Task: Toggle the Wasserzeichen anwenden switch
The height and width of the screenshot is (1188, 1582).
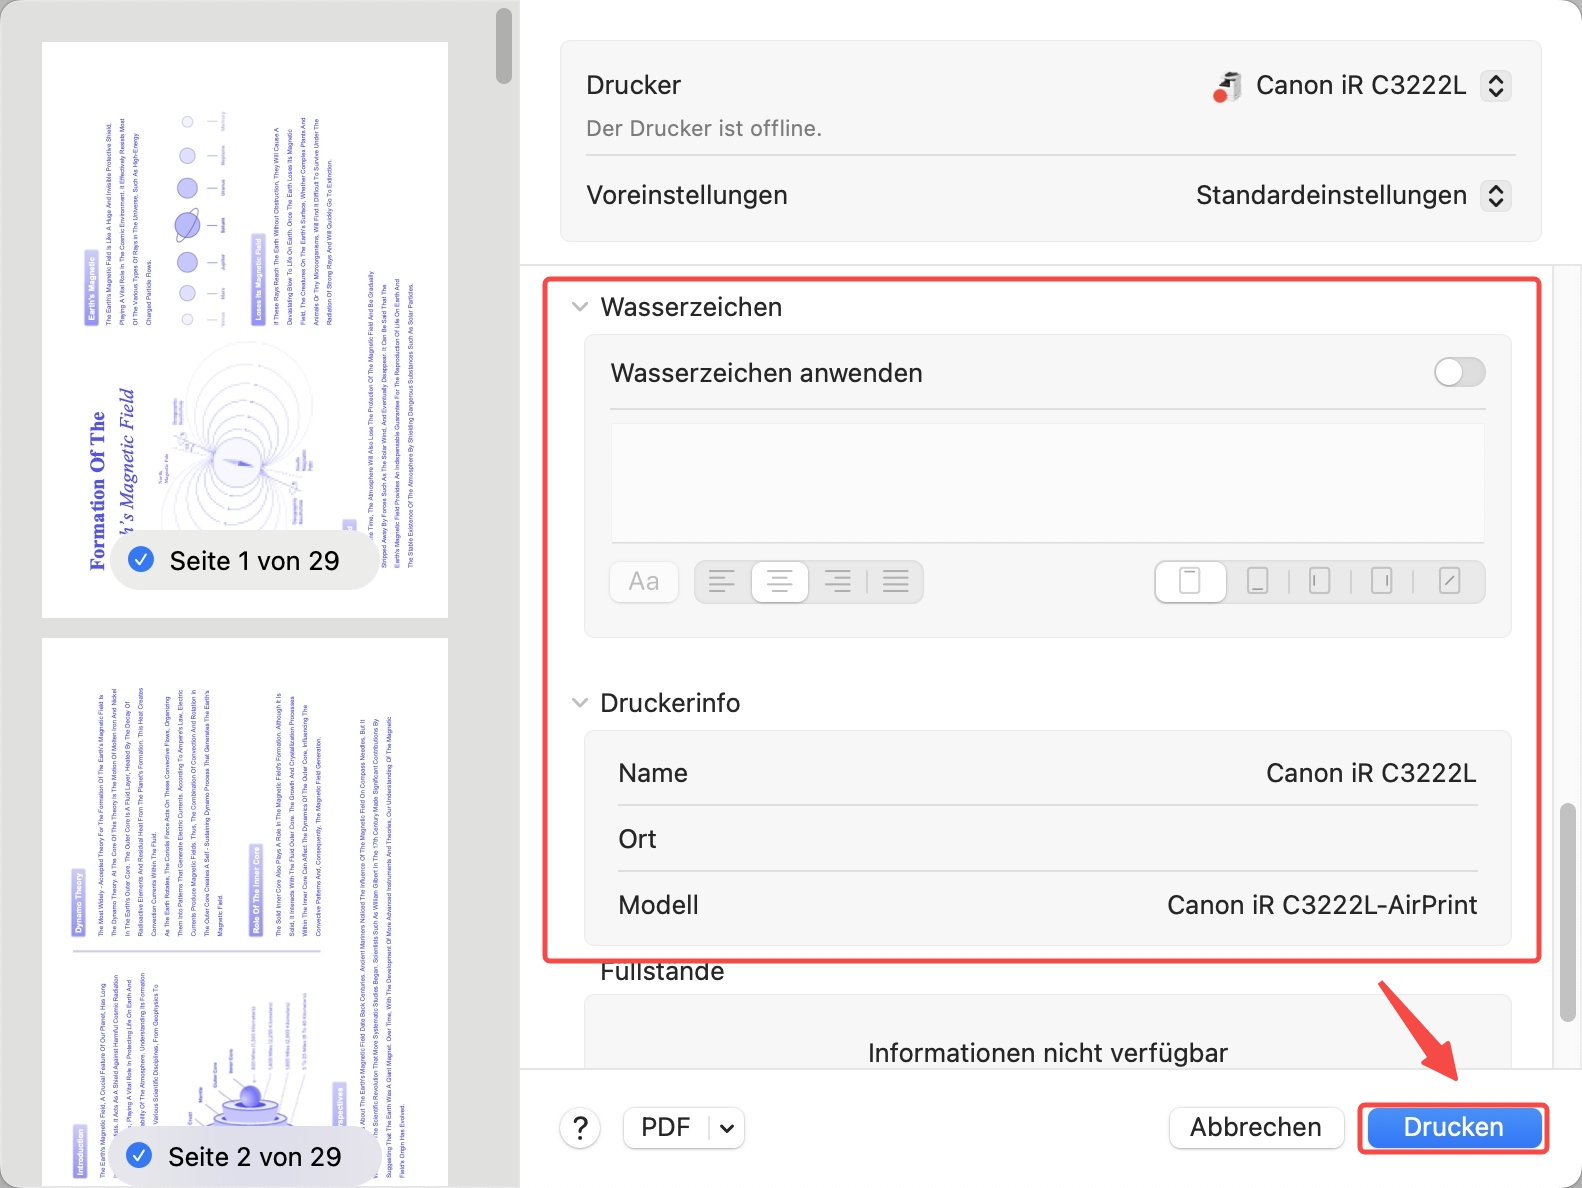Action: coord(1460,373)
